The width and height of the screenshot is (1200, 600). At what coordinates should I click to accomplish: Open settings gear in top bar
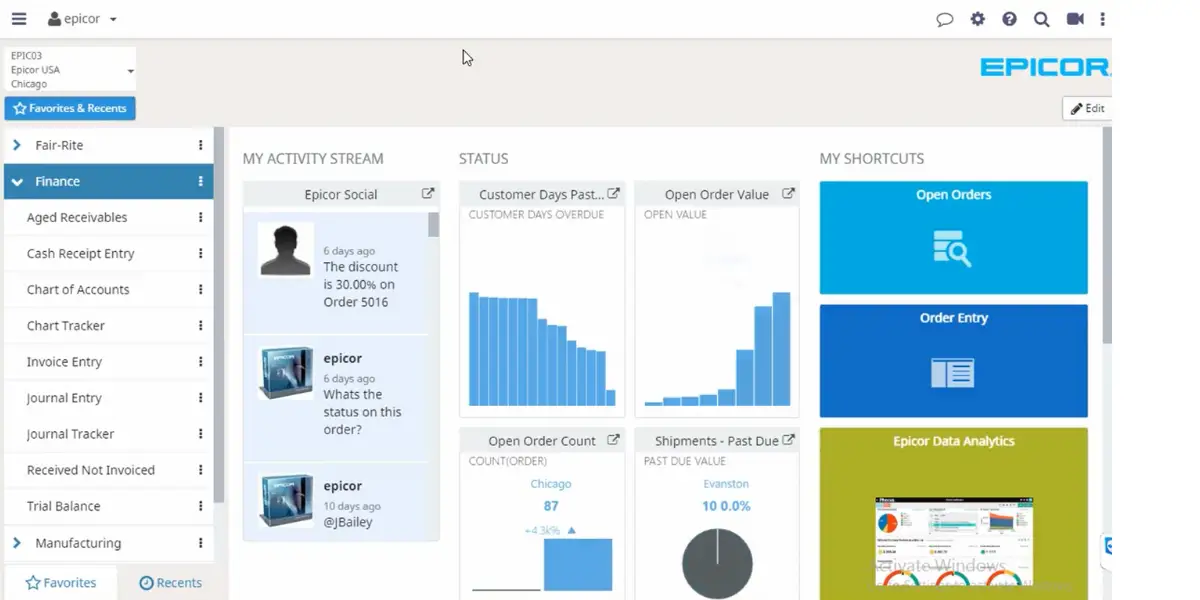tap(978, 19)
